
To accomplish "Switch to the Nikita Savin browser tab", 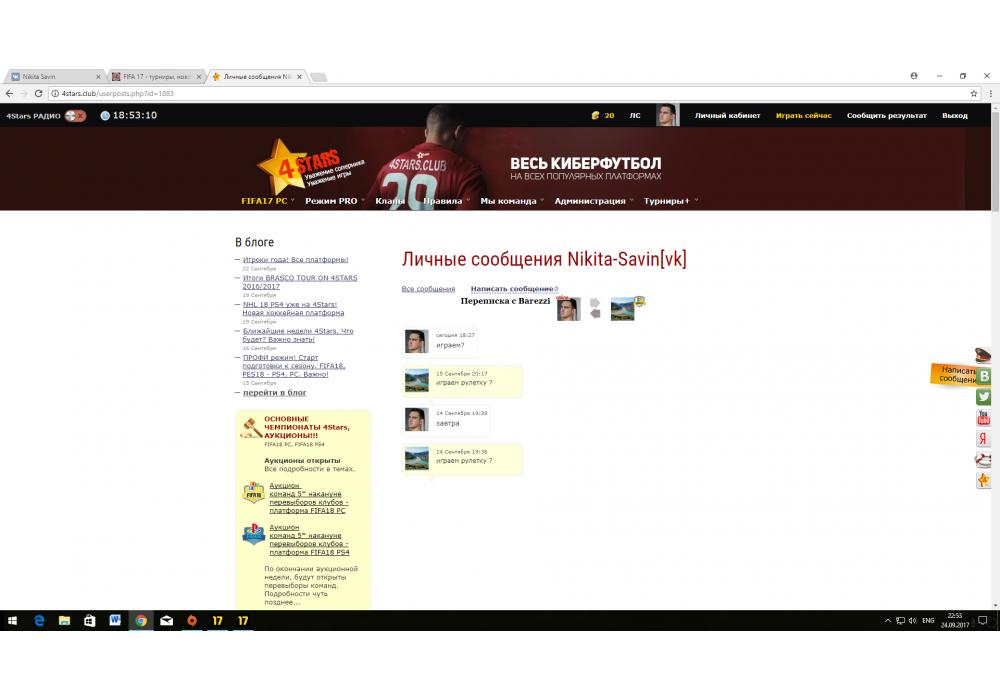I will [50, 76].
